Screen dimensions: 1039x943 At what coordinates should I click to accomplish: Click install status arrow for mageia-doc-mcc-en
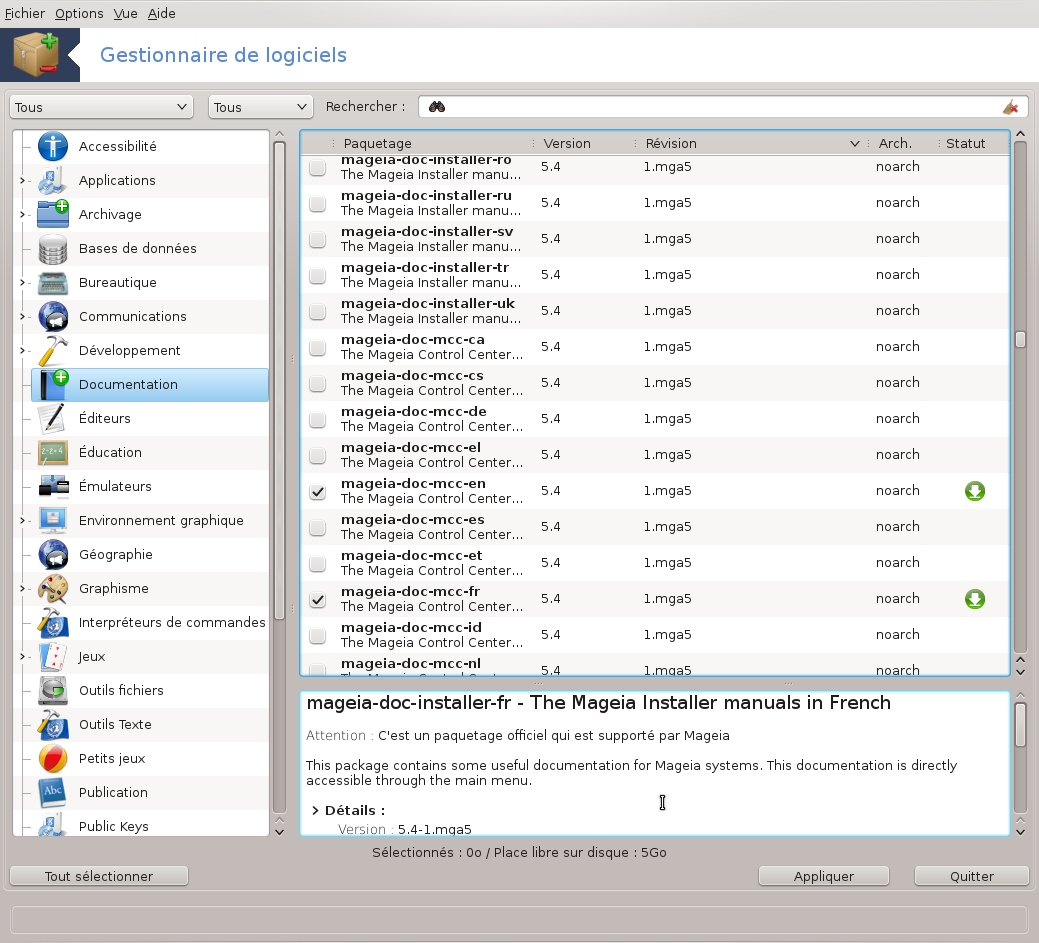[975, 491]
